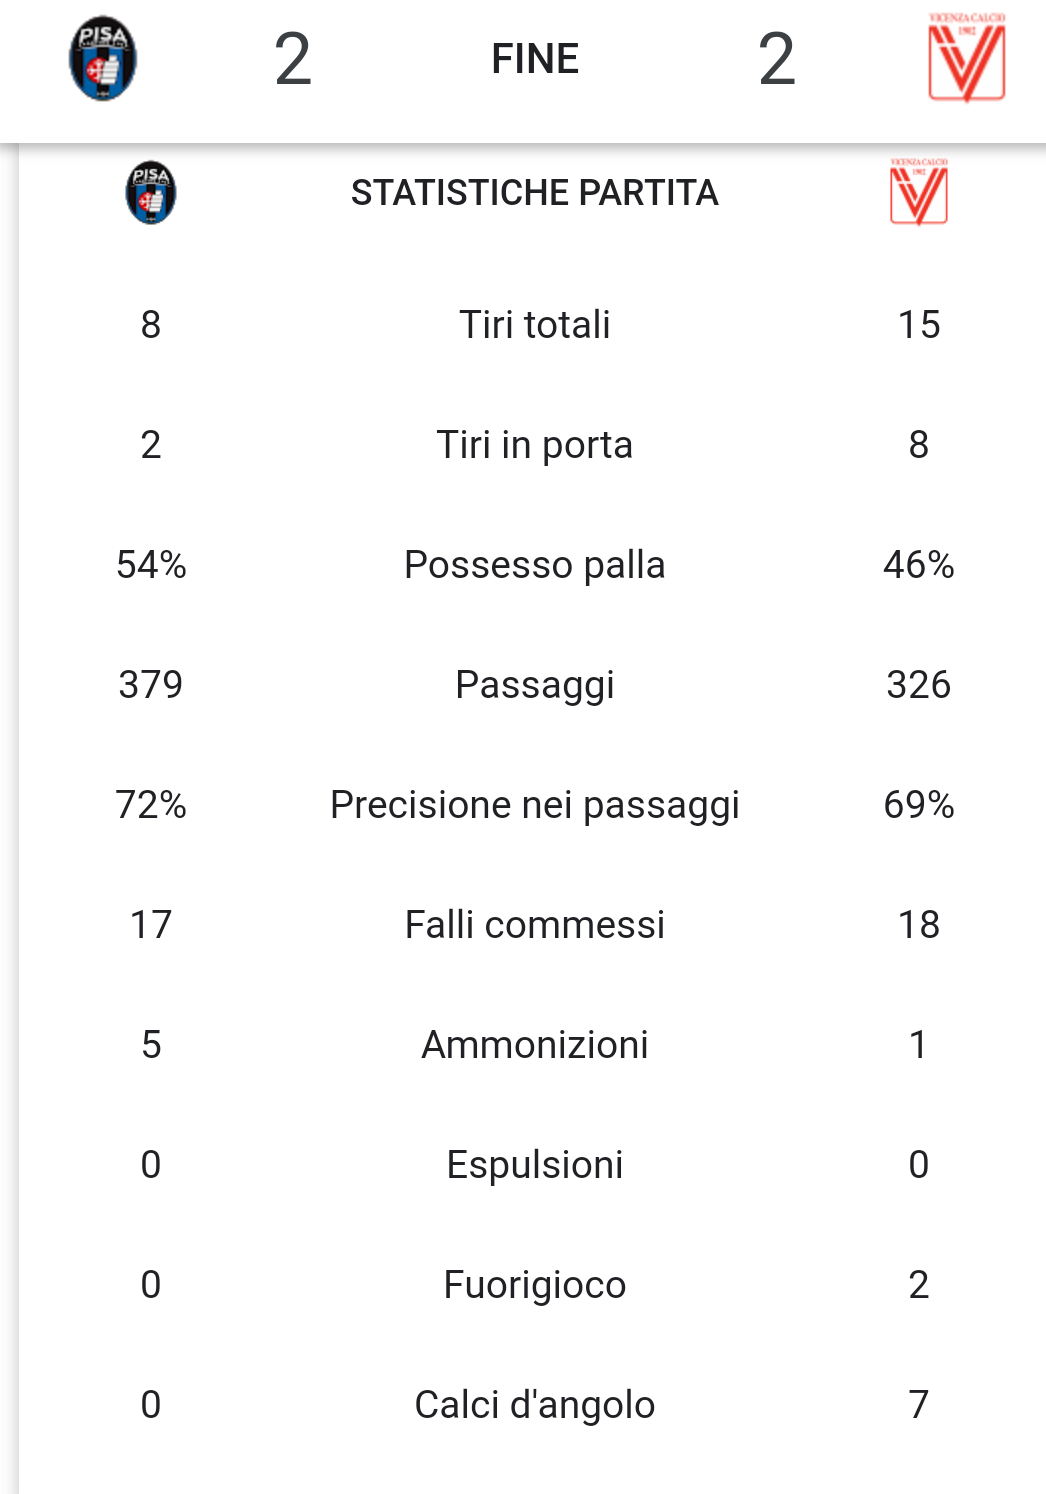The width and height of the screenshot is (1046, 1494).
Task: Select the Falli commessi row
Action: coord(535,924)
